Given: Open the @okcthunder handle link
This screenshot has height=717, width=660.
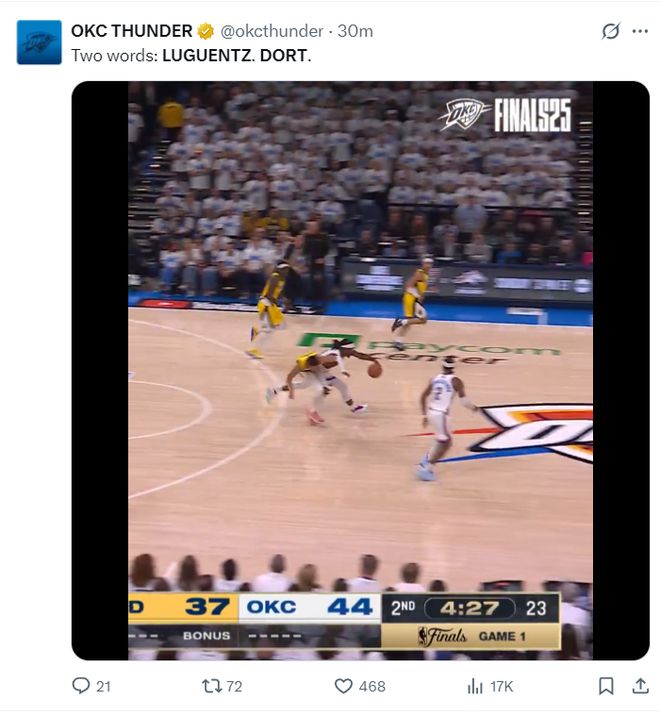Looking at the screenshot, I should 272,31.
